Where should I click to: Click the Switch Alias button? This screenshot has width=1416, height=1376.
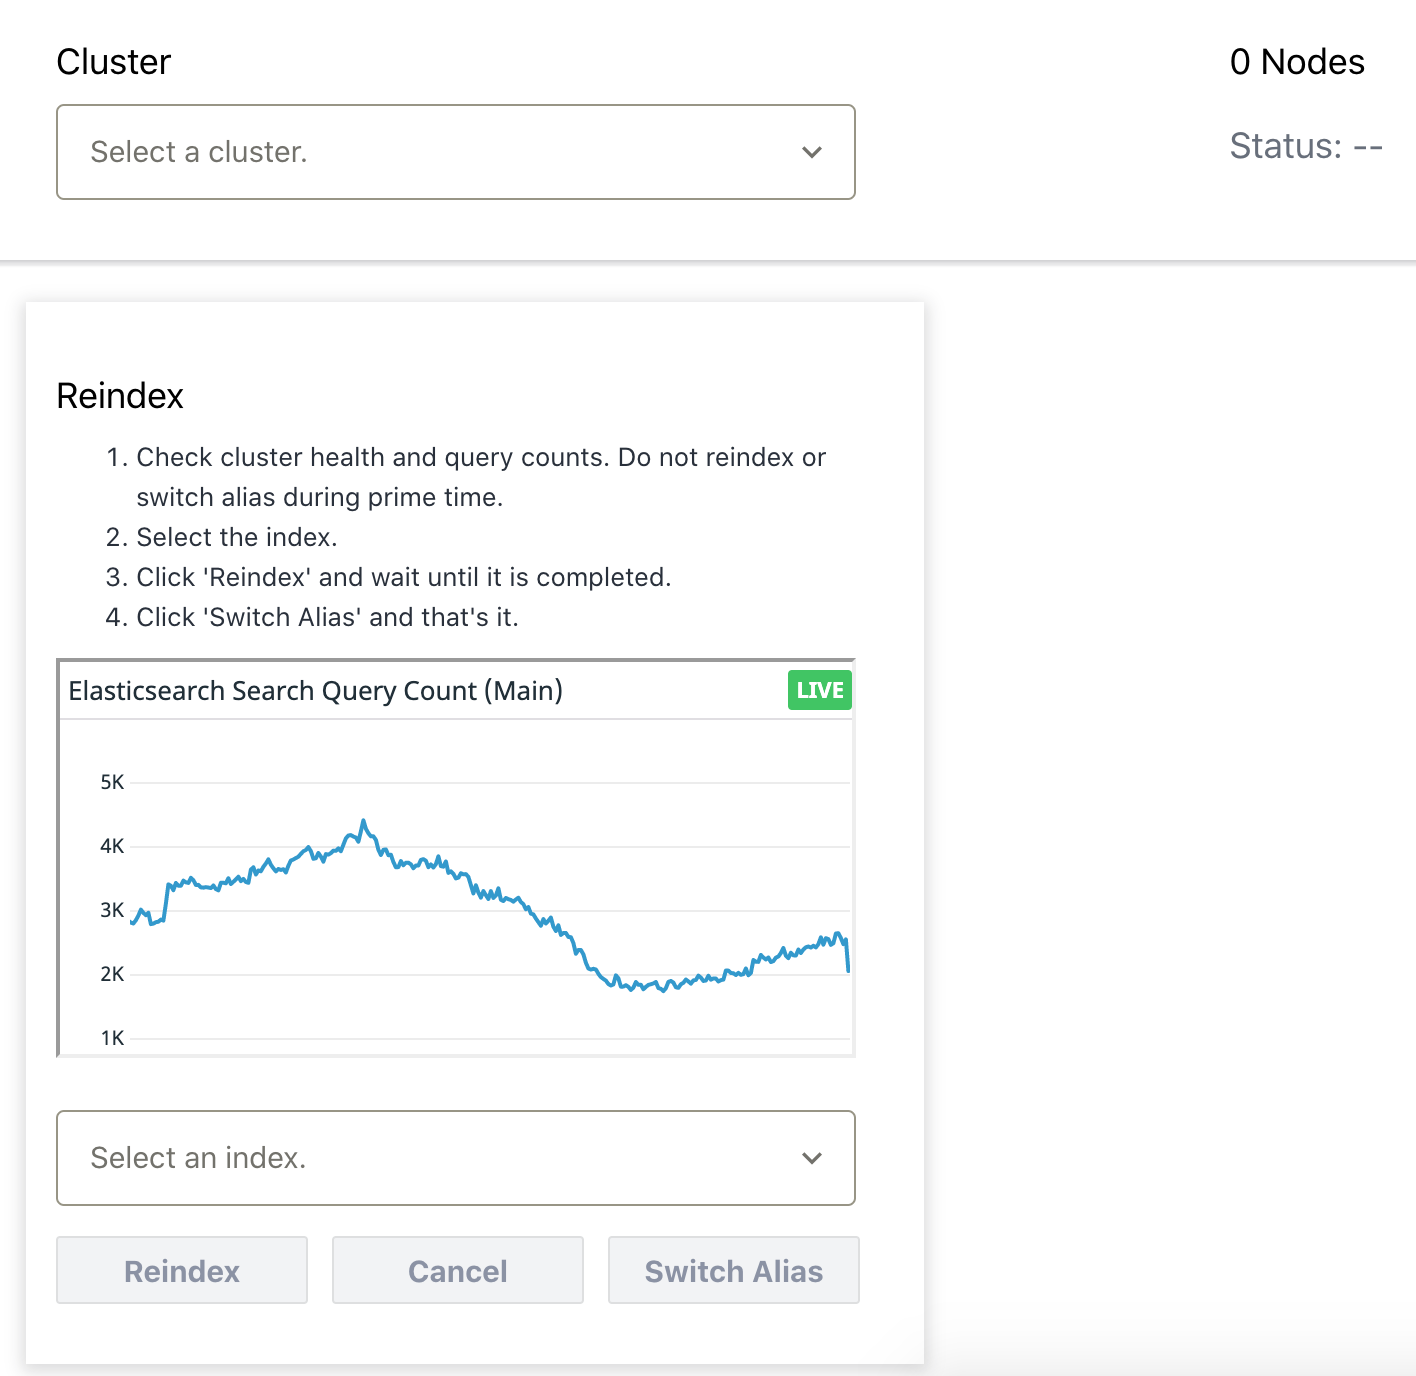tap(733, 1271)
